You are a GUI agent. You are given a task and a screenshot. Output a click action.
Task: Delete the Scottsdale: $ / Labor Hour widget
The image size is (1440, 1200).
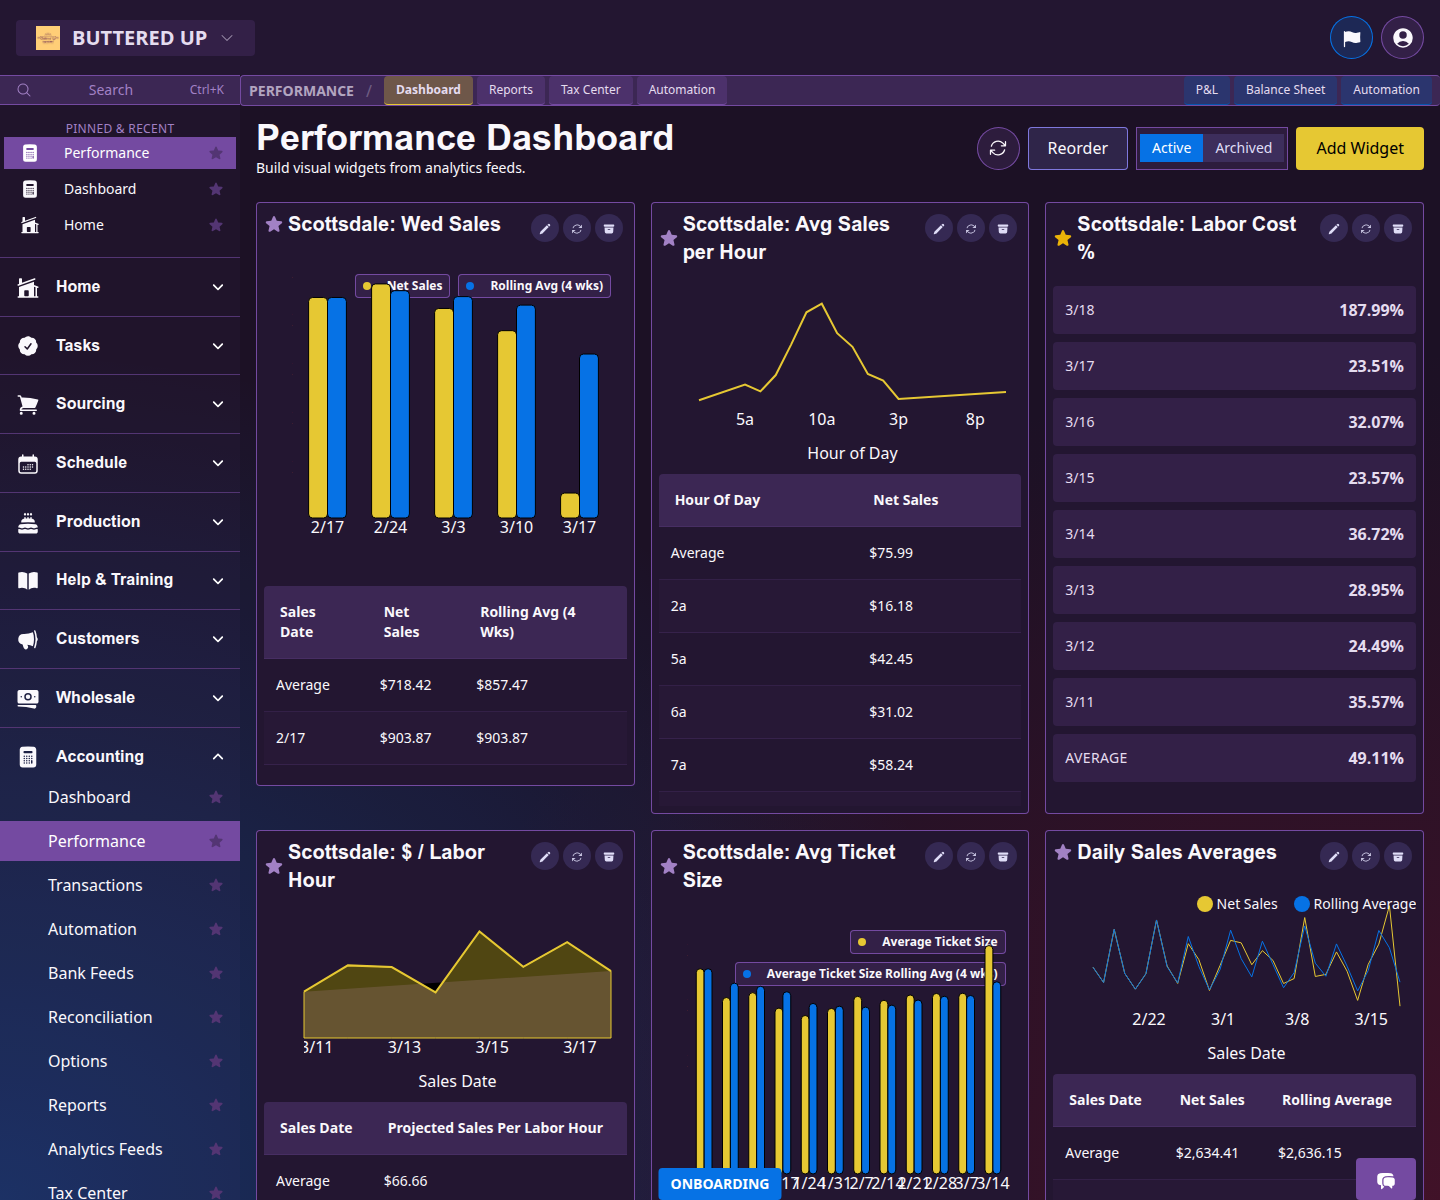click(x=609, y=857)
